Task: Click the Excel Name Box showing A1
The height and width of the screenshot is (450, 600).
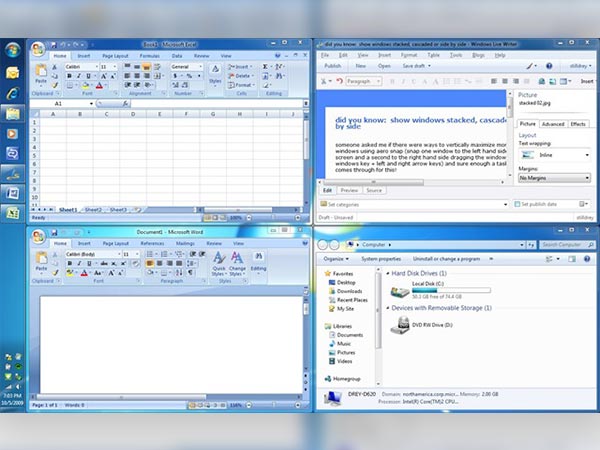Action: (60, 103)
